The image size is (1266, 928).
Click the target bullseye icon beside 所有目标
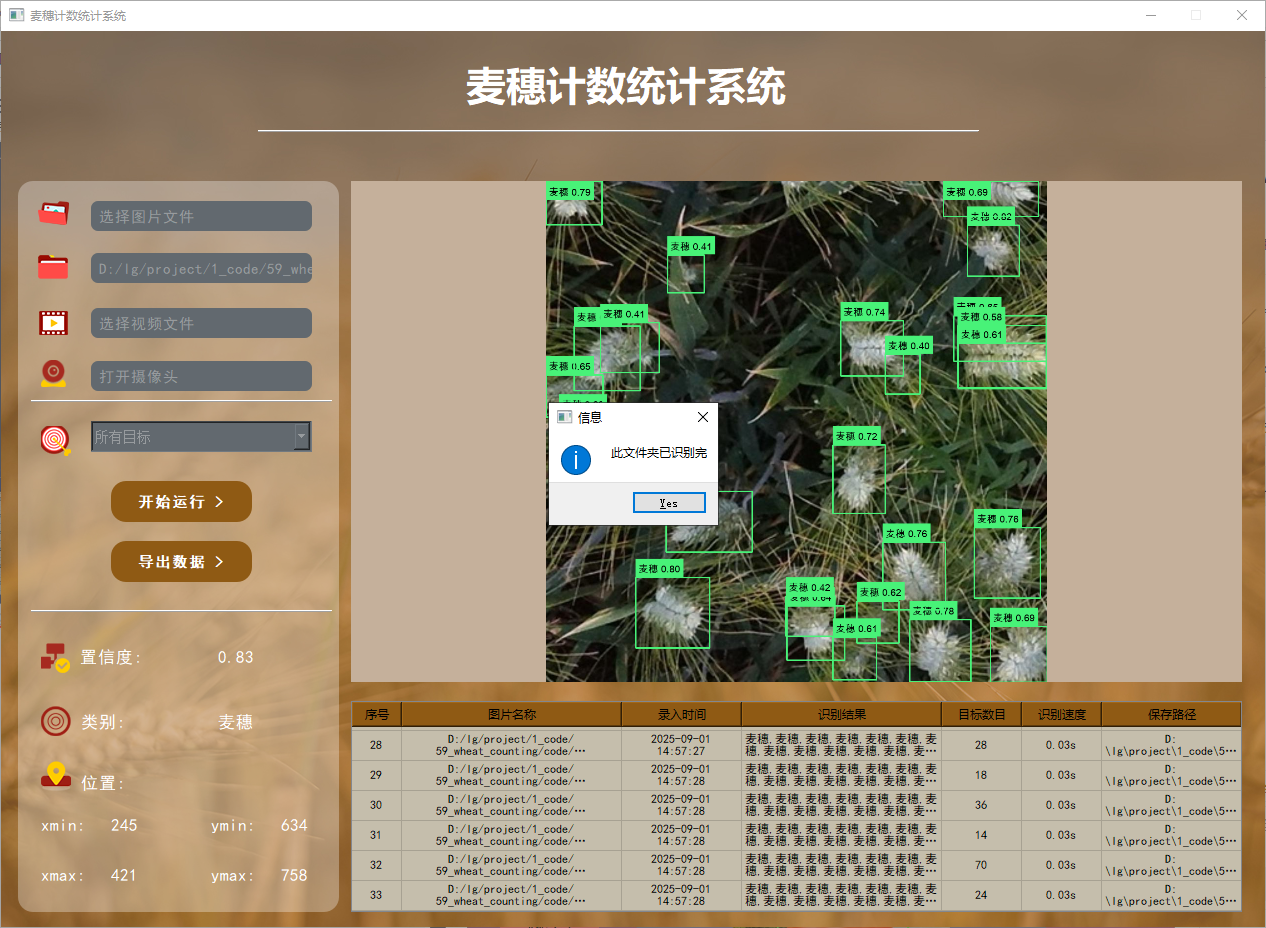coord(56,440)
